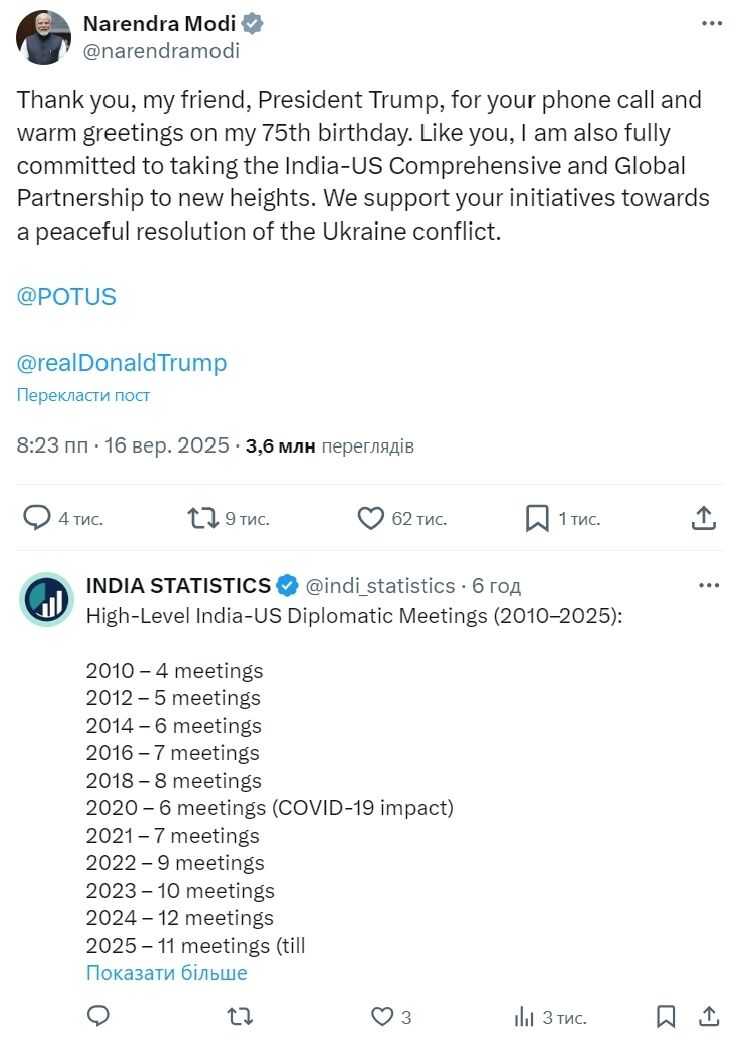Share the INDIA STATISTICS reply
741x1040 pixels.
pos(708,1017)
